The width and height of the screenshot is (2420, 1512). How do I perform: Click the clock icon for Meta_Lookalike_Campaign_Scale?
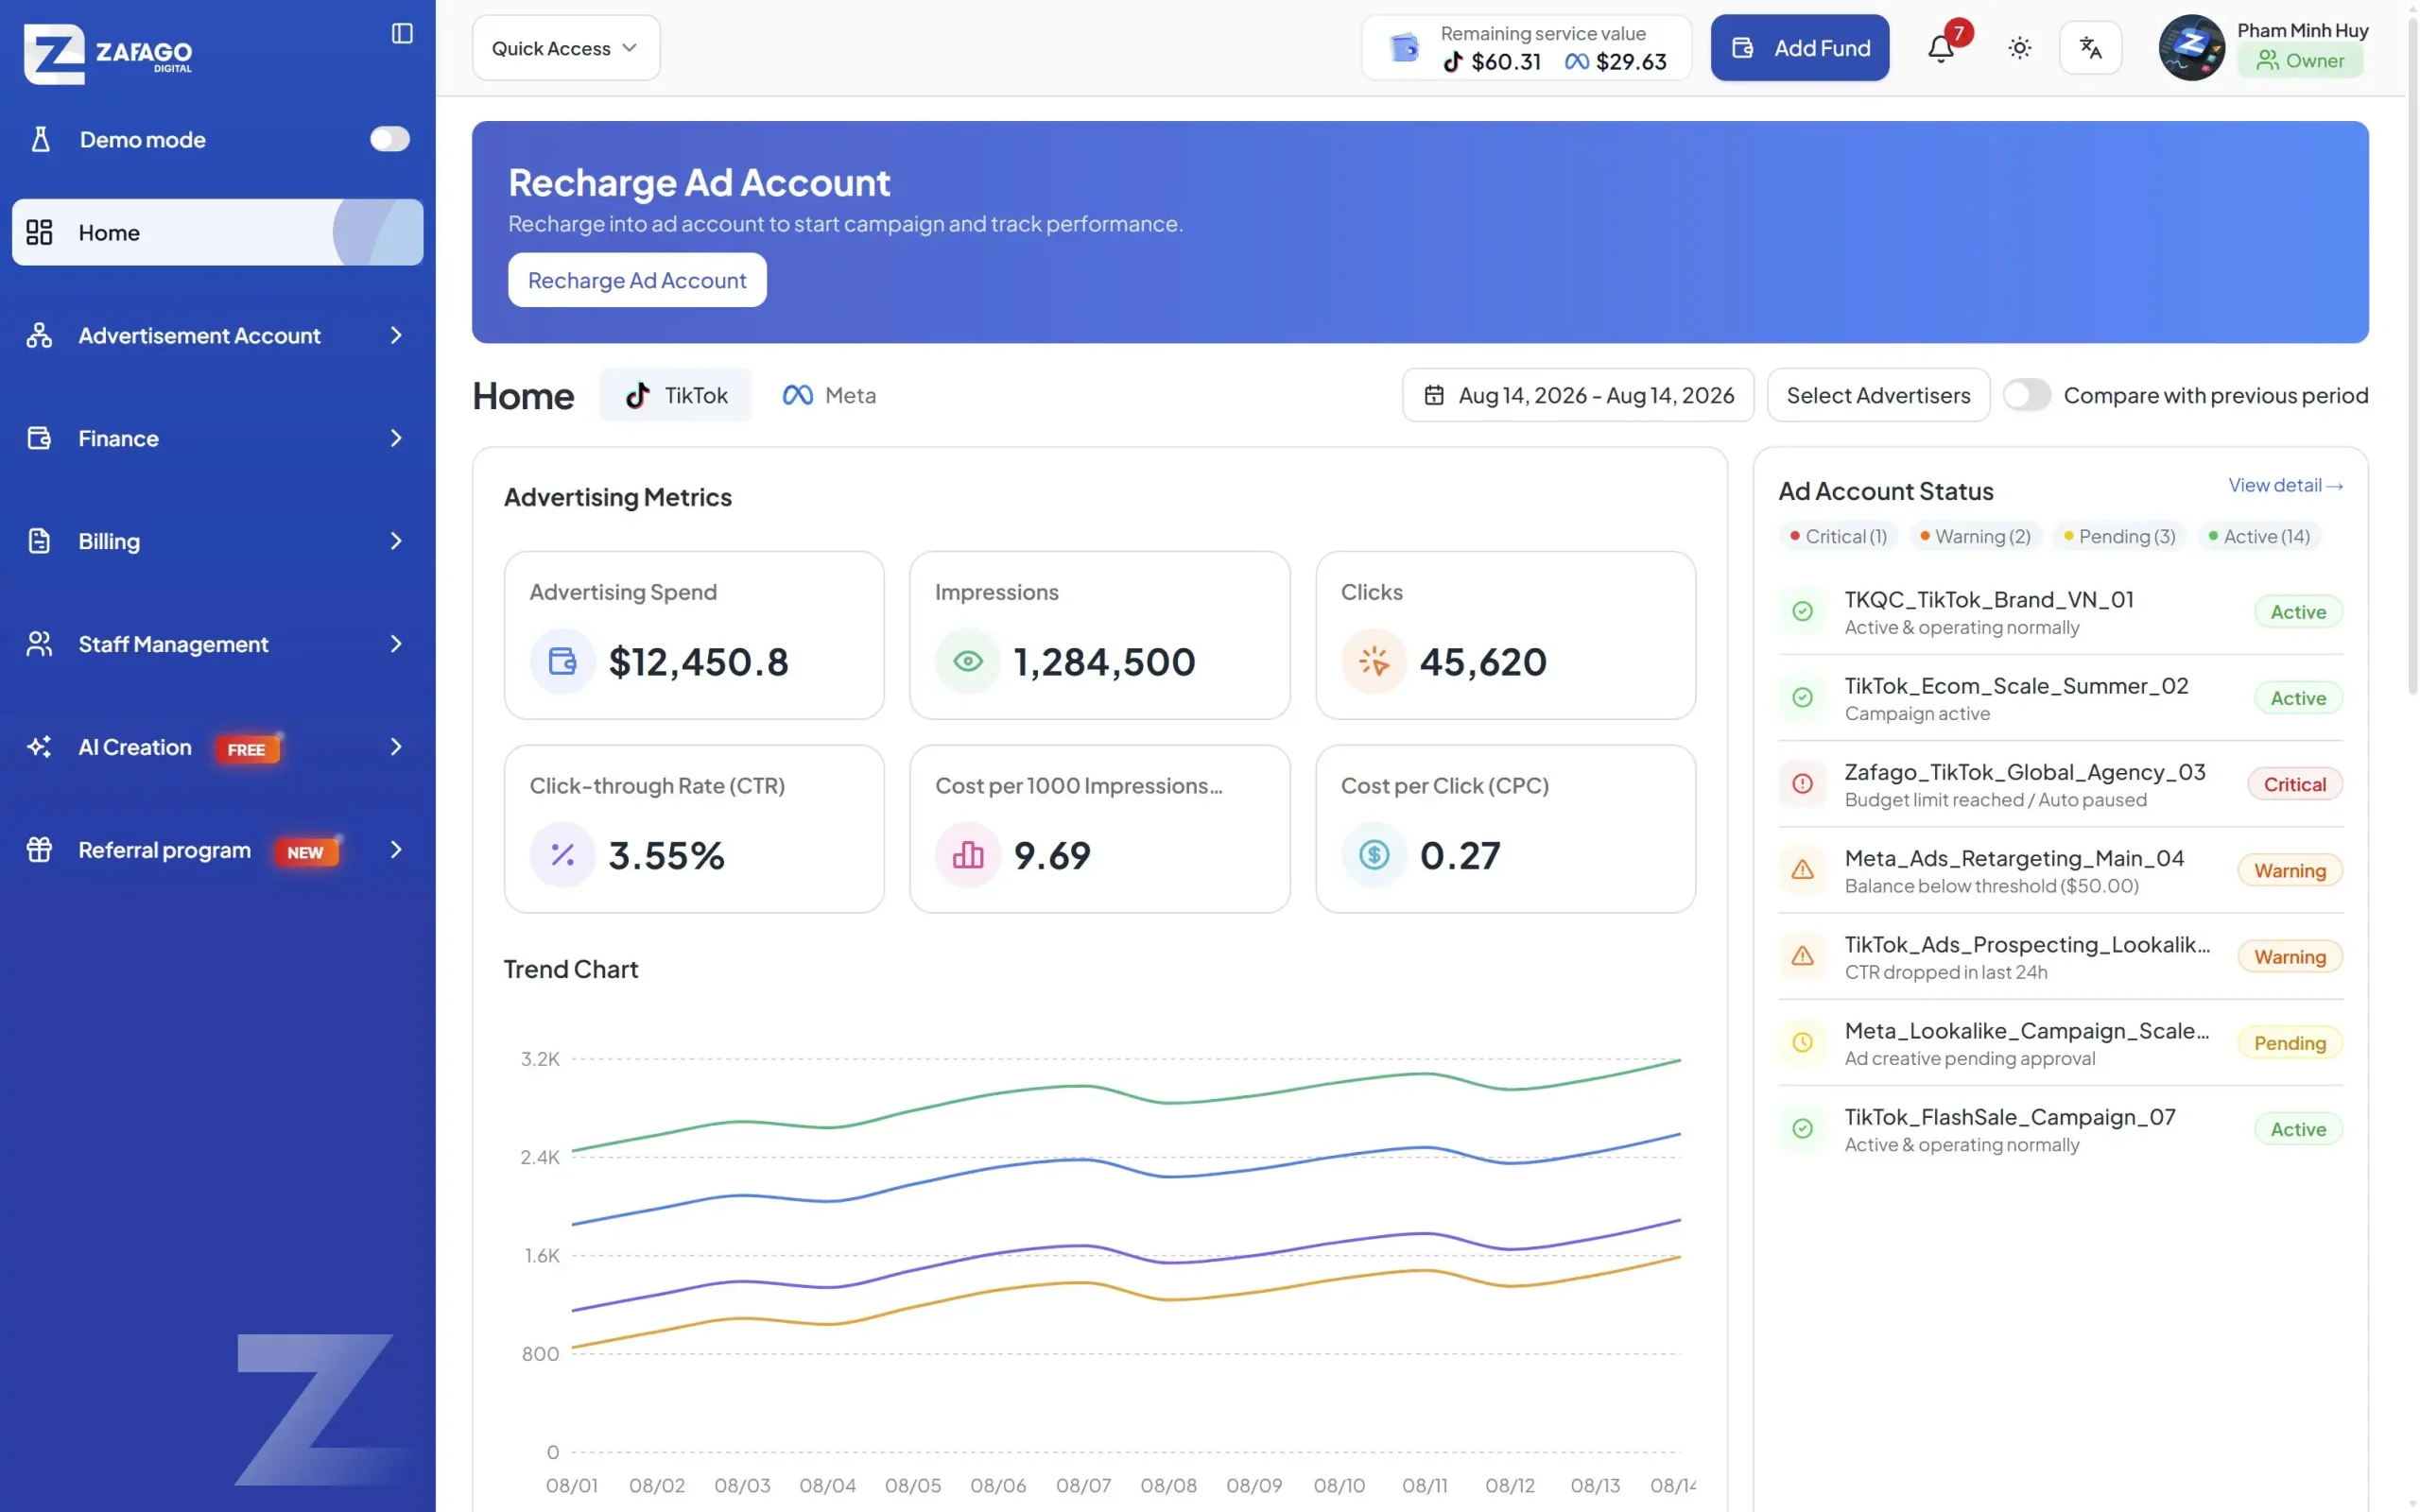pos(1802,1042)
